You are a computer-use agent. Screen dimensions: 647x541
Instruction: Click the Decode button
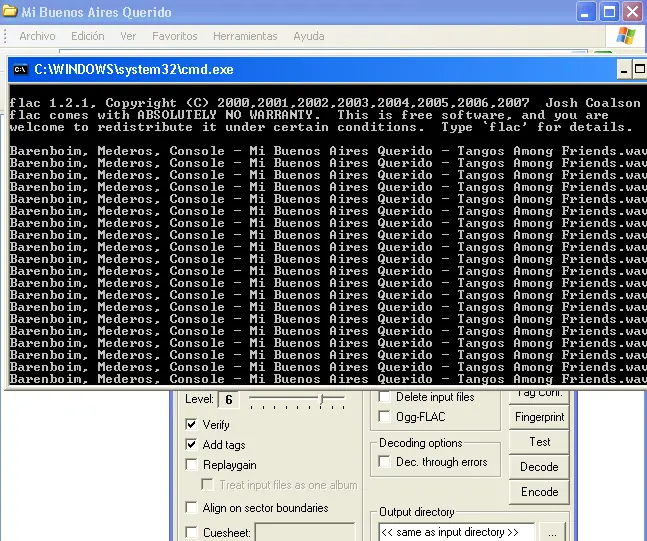[539, 467]
